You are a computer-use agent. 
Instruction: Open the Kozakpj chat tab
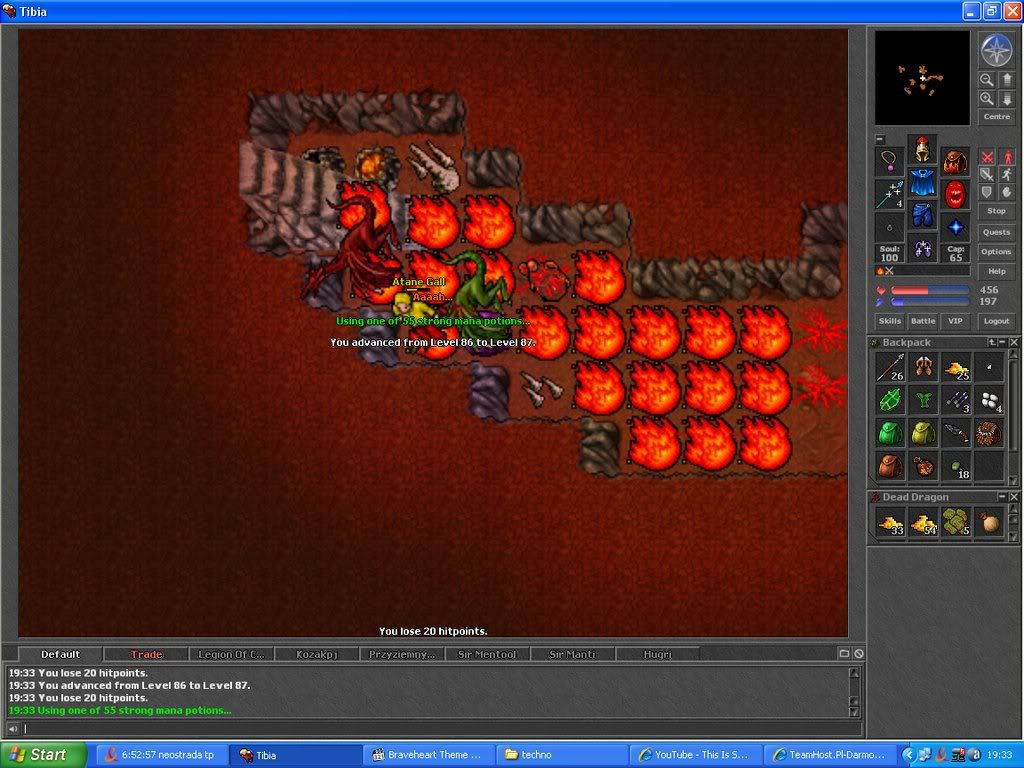click(x=317, y=654)
